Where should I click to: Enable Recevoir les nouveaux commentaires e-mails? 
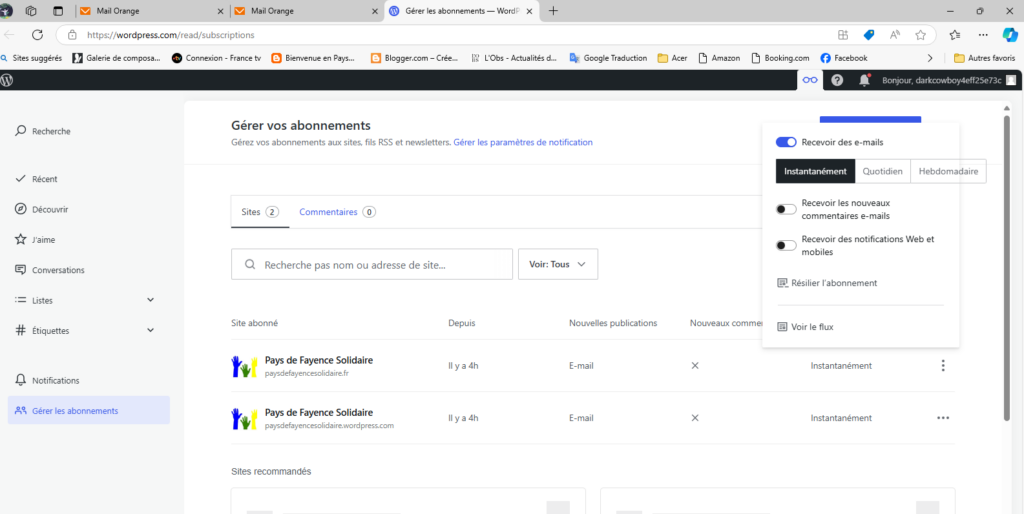click(x=786, y=209)
